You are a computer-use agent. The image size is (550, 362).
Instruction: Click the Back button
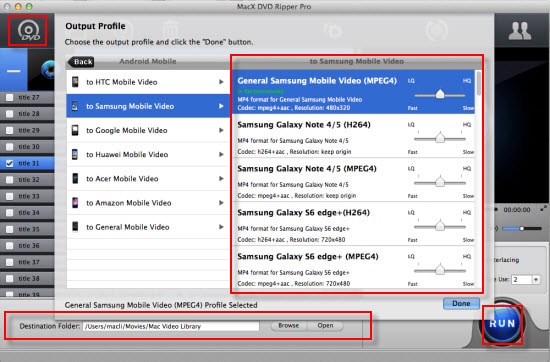click(x=81, y=62)
